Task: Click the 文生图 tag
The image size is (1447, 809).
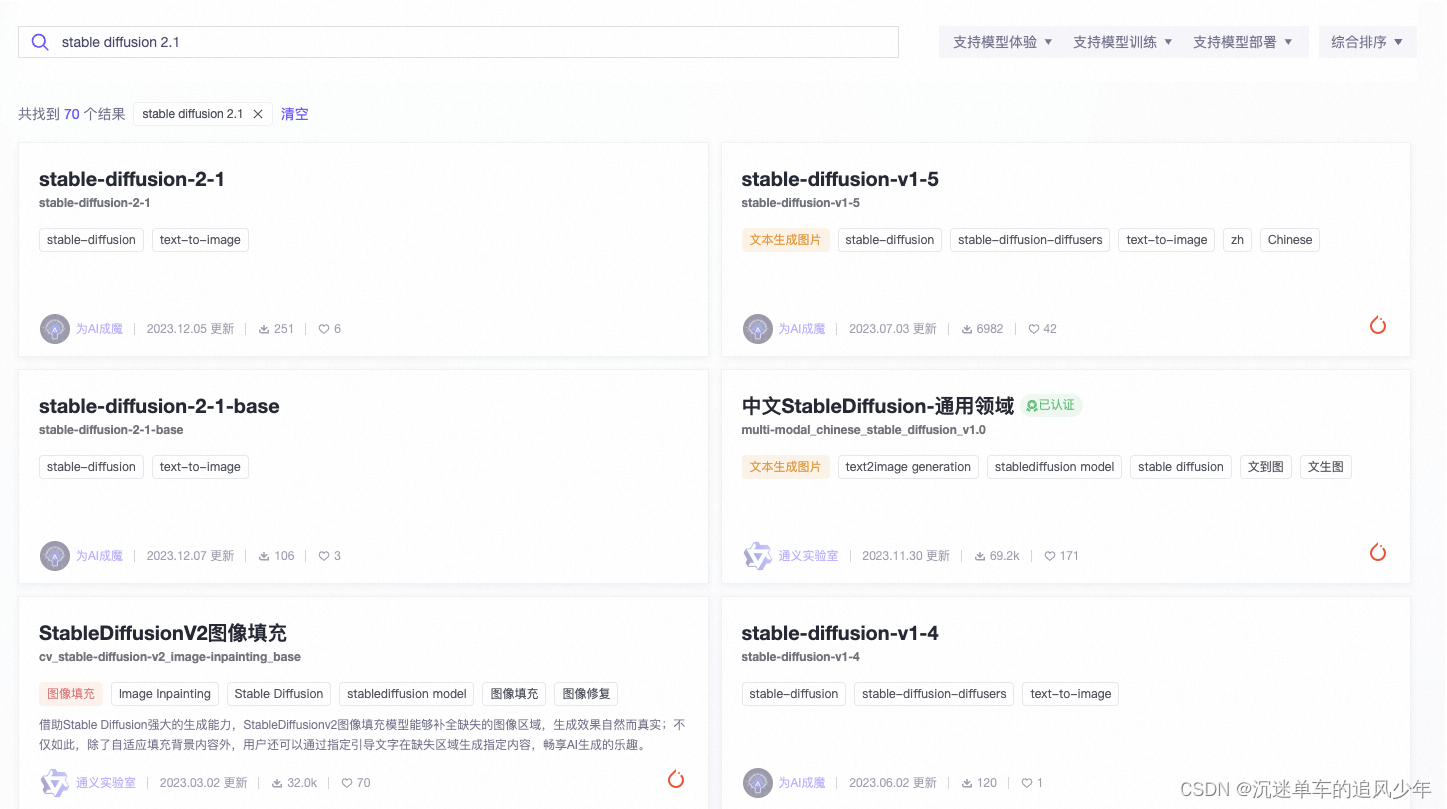Action: point(1326,467)
